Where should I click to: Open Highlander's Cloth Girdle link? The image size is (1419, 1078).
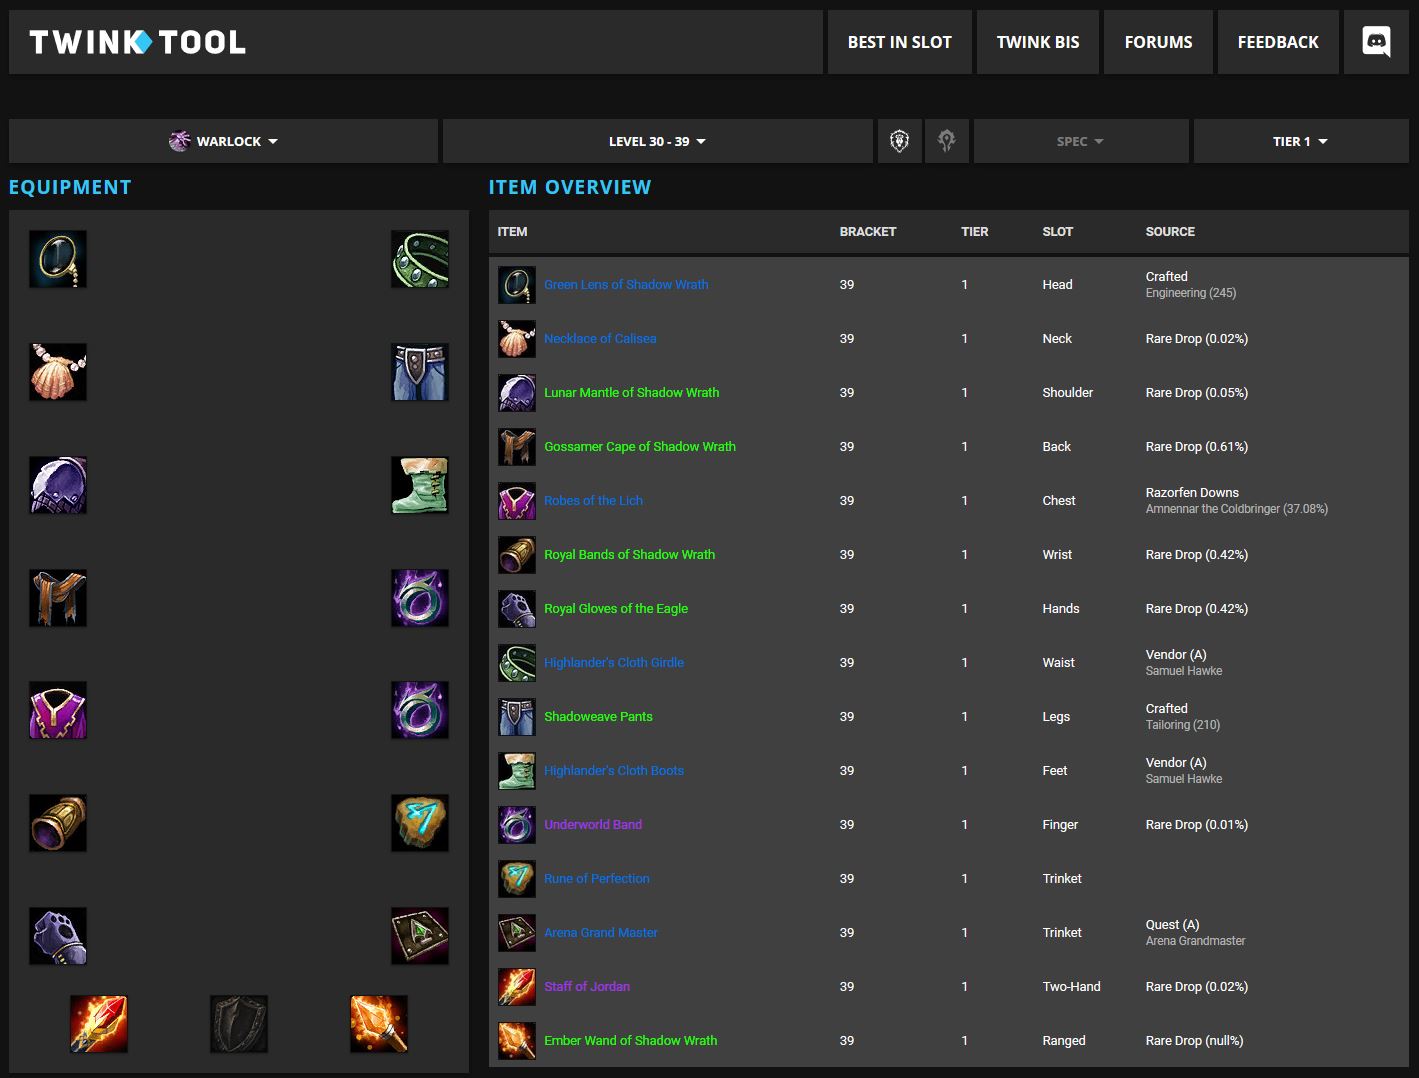[x=614, y=663]
